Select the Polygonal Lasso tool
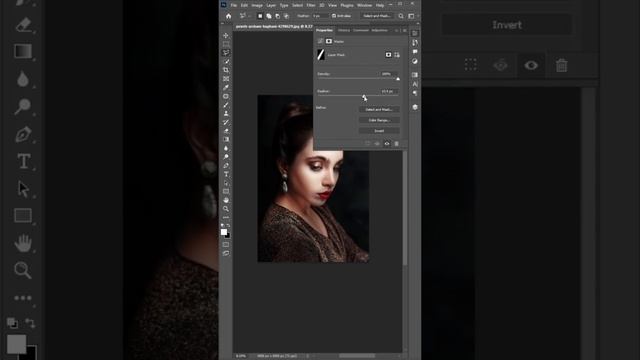The image size is (640, 360). [x=226, y=53]
